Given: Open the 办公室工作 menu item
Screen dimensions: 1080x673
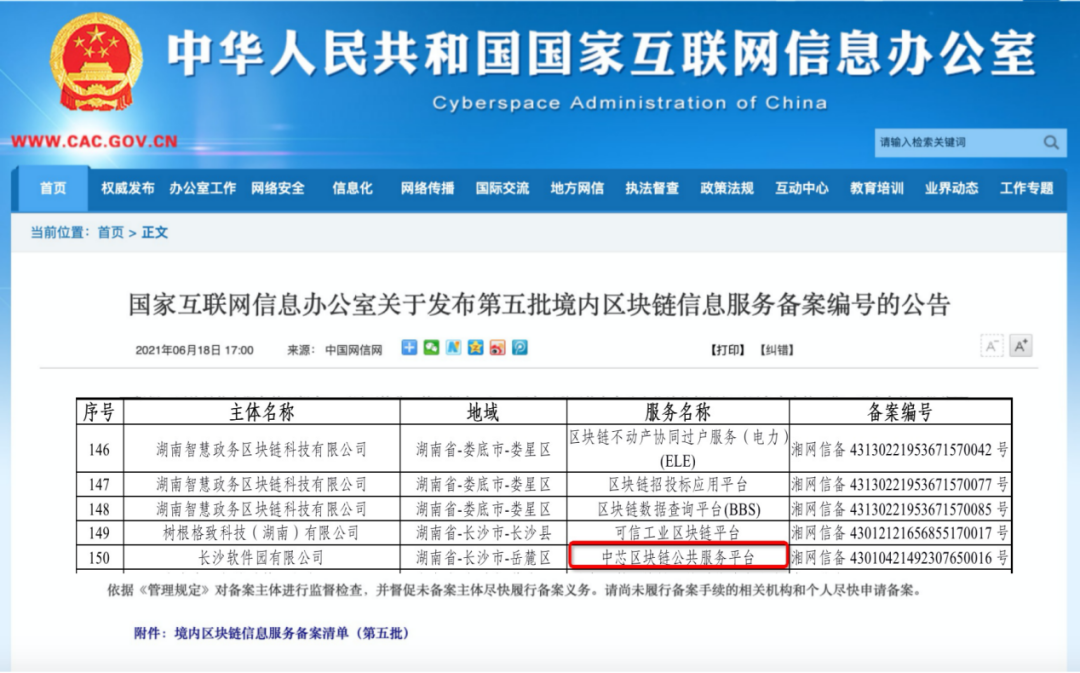Looking at the screenshot, I should coord(202,188).
